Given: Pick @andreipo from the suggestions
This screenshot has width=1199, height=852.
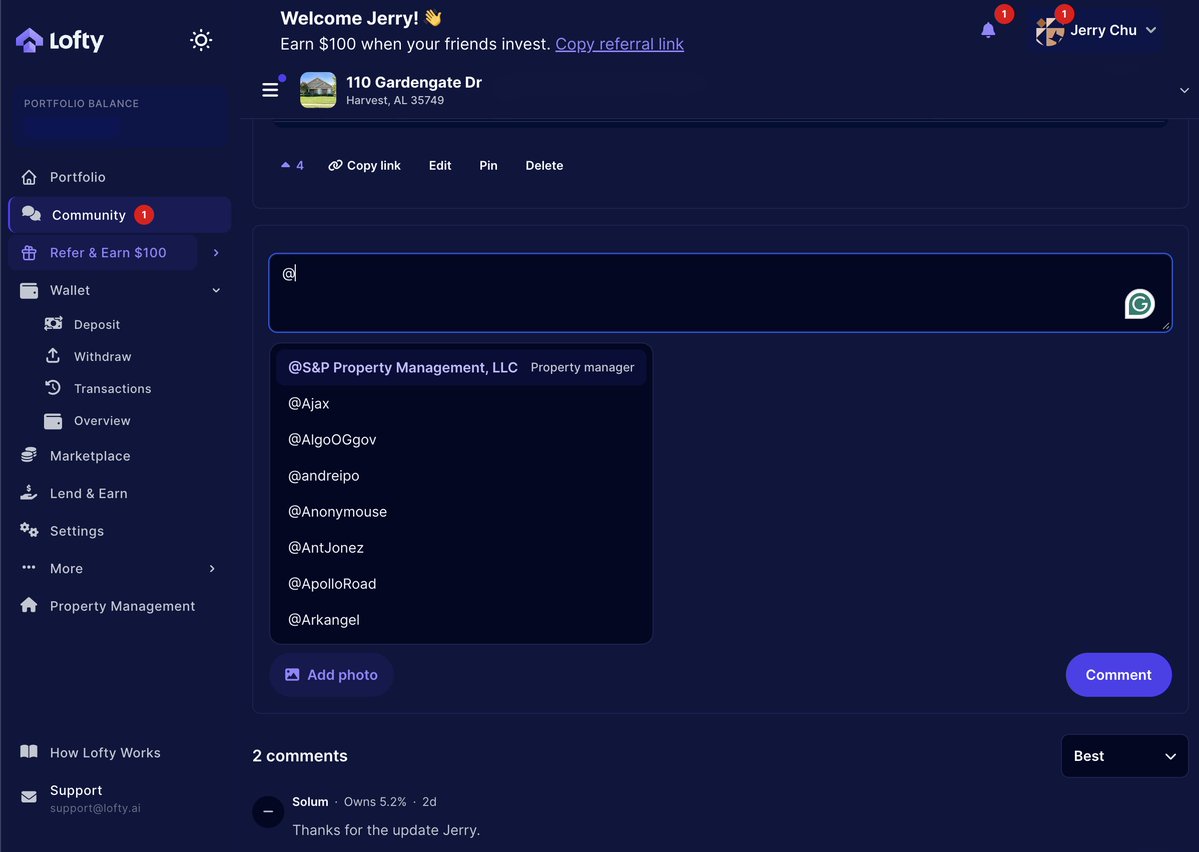Looking at the screenshot, I should pos(460,475).
